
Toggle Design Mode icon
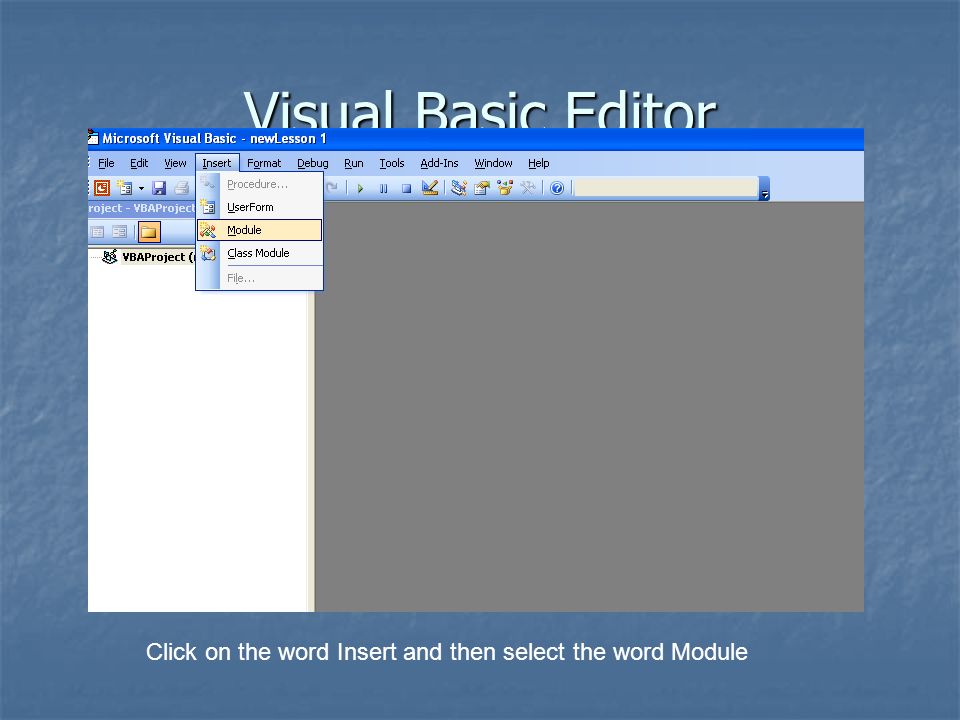click(430, 188)
